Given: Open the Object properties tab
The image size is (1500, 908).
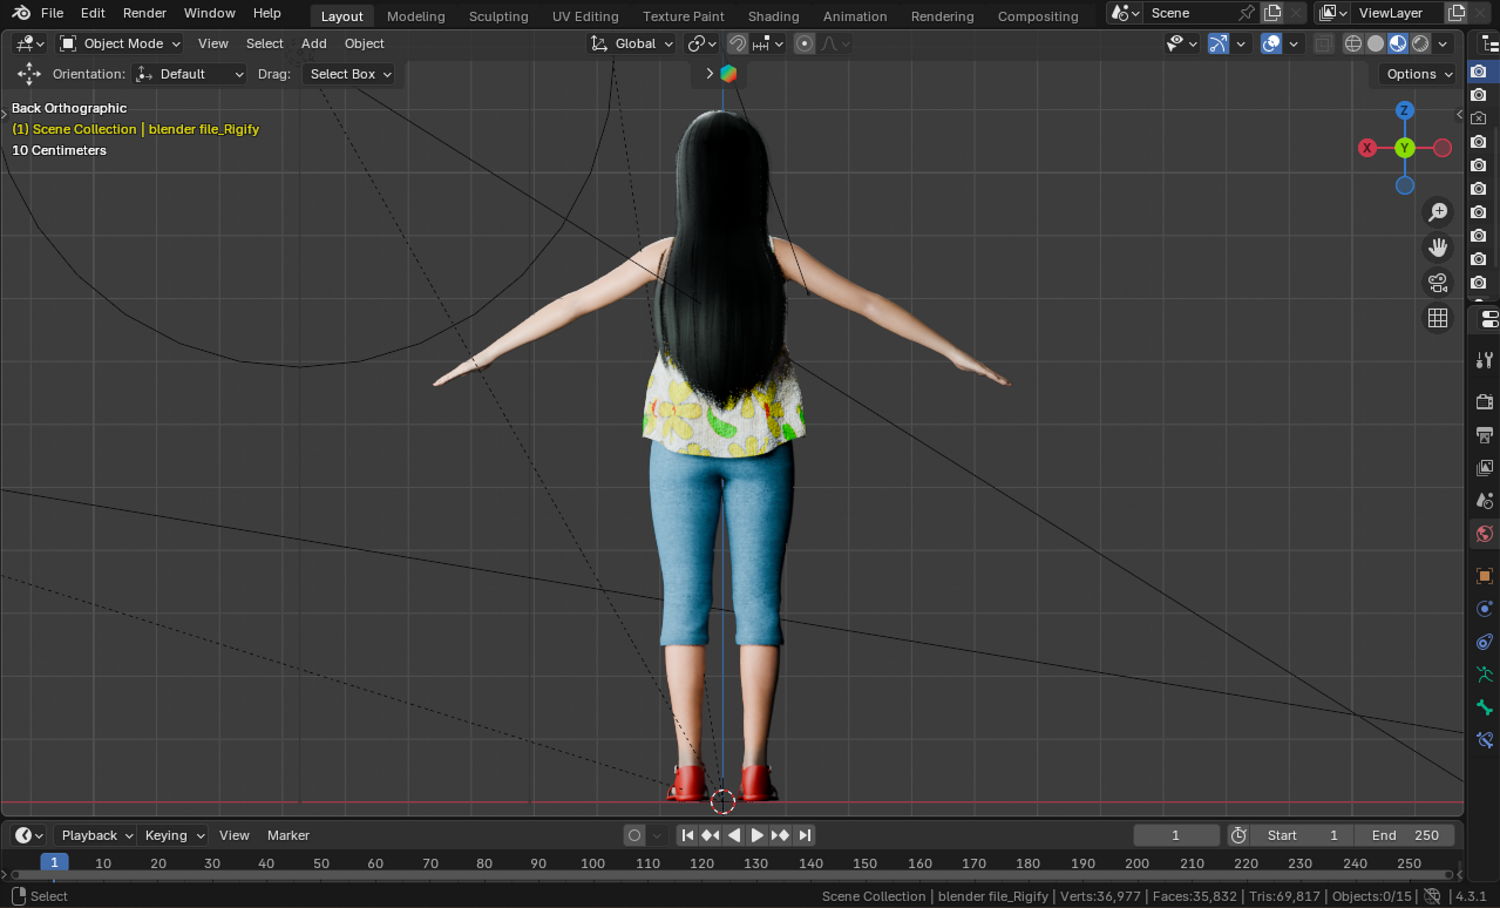Looking at the screenshot, I should point(1485,576).
